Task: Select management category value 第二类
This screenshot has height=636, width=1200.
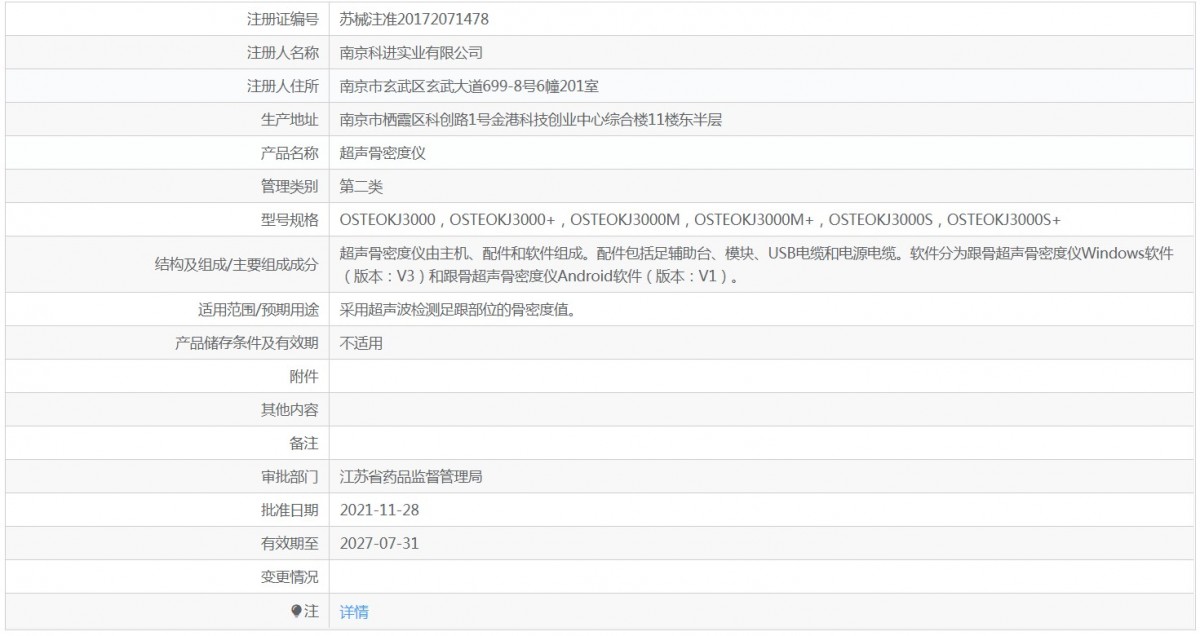Action: point(361,186)
